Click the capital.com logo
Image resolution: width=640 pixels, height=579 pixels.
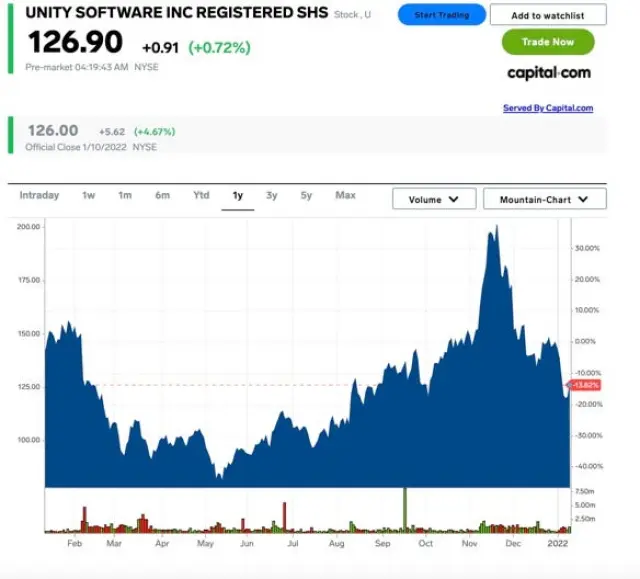(548, 73)
